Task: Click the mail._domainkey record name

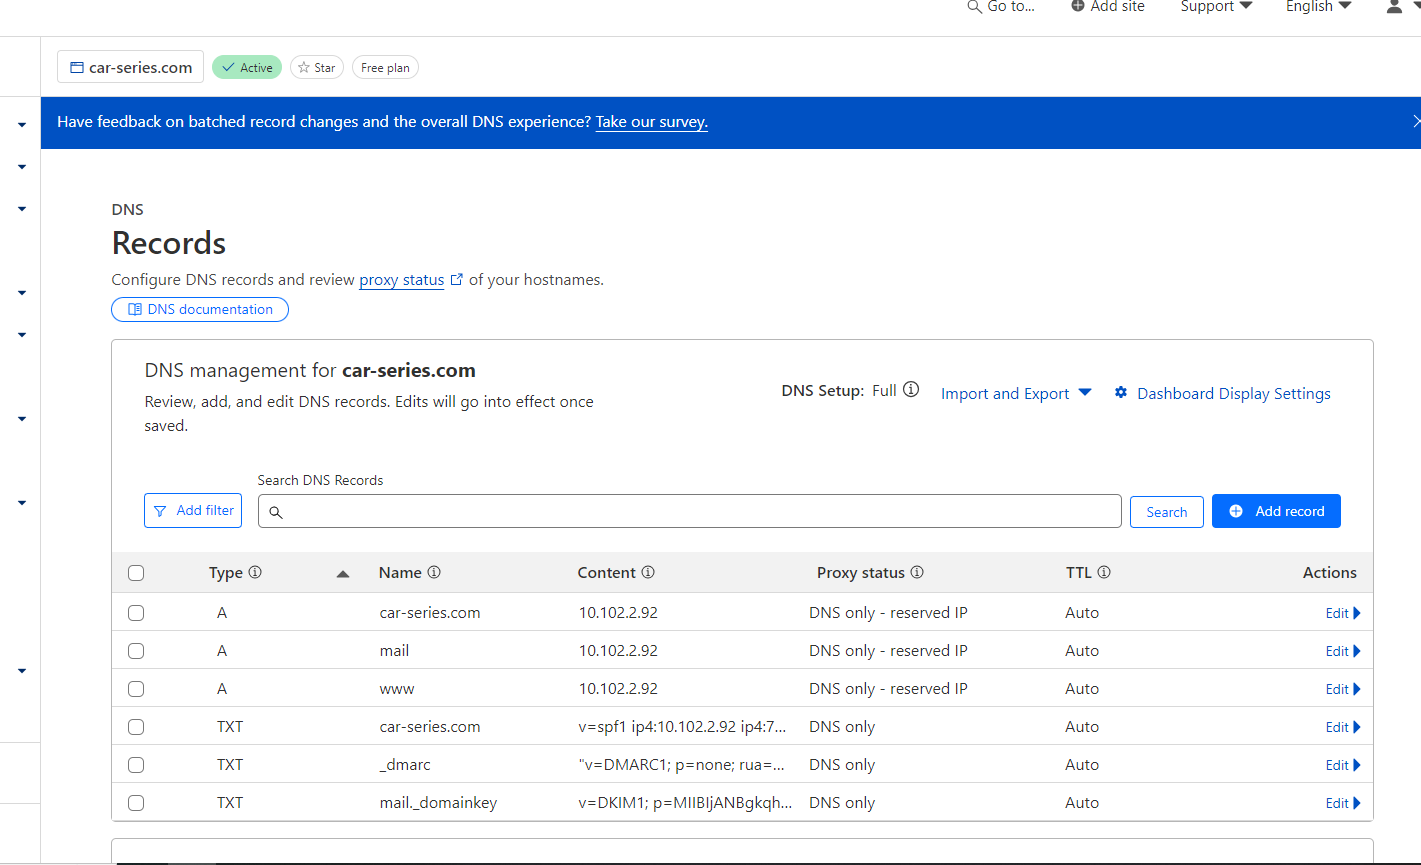Action: 438,803
